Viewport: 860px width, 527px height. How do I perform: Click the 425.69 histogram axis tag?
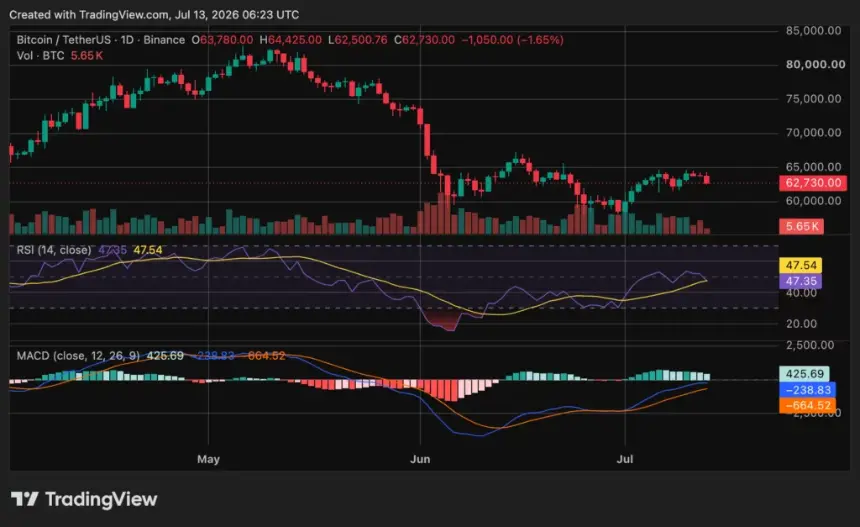pyautogui.click(x=804, y=374)
